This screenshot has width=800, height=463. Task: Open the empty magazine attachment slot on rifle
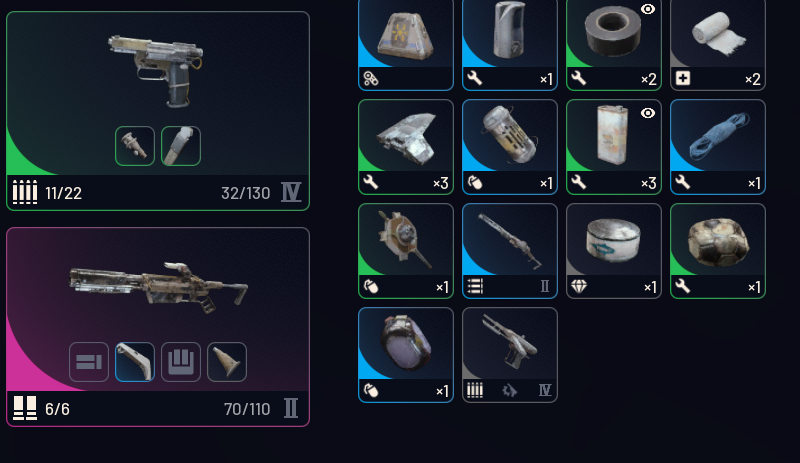pos(181,362)
